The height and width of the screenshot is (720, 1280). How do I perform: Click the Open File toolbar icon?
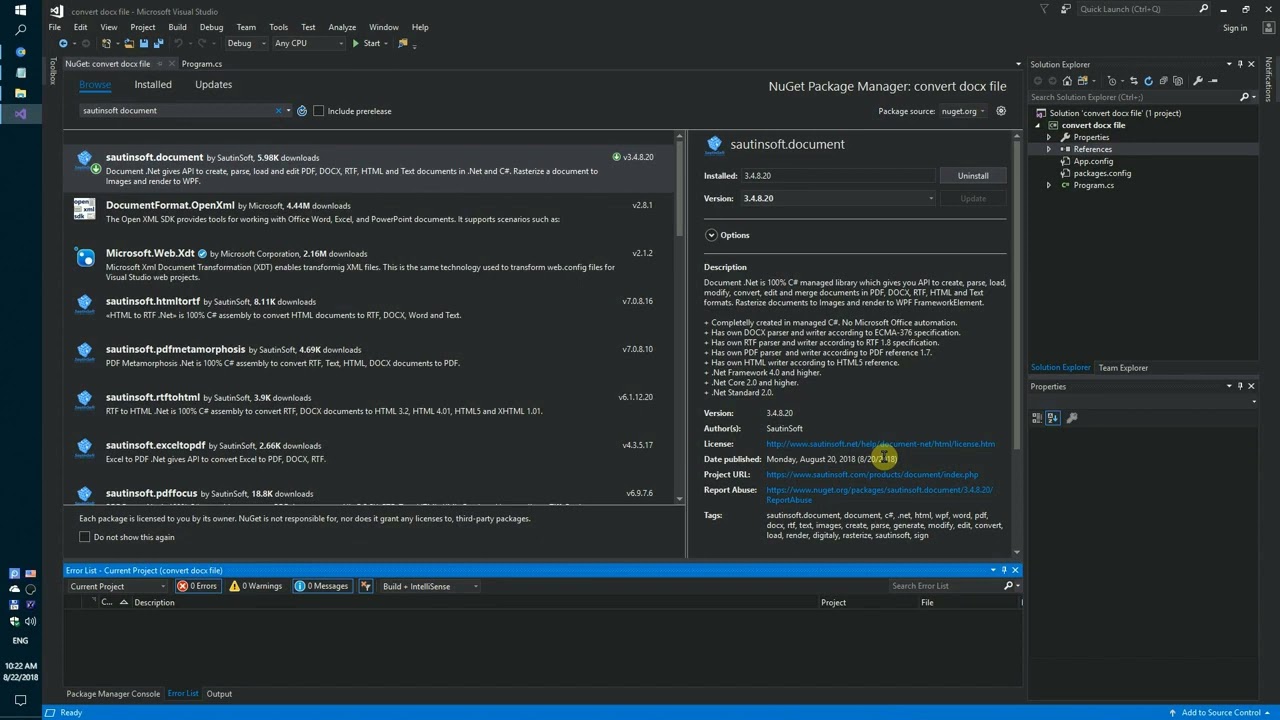click(129, 44)
